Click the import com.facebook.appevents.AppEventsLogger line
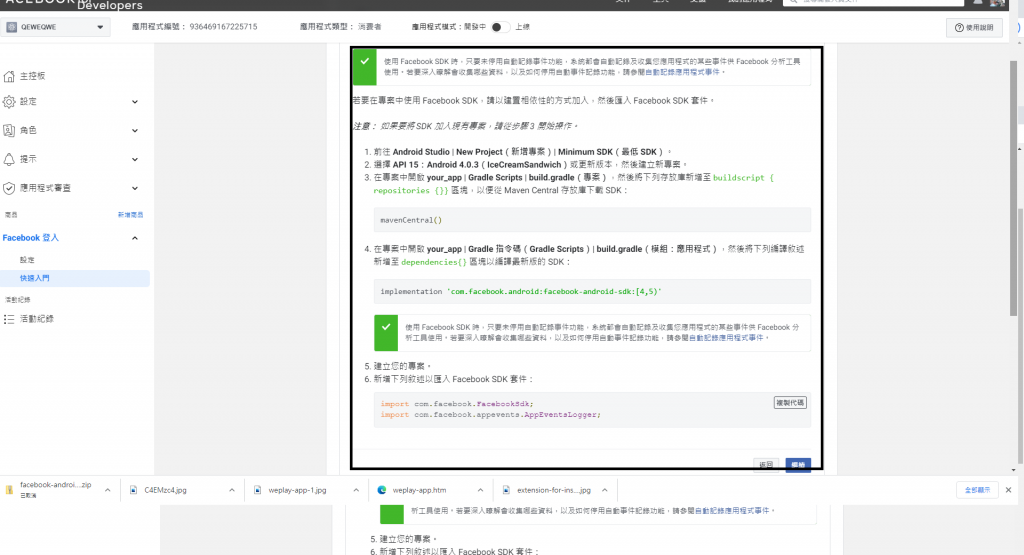 (x=490, y=415)
